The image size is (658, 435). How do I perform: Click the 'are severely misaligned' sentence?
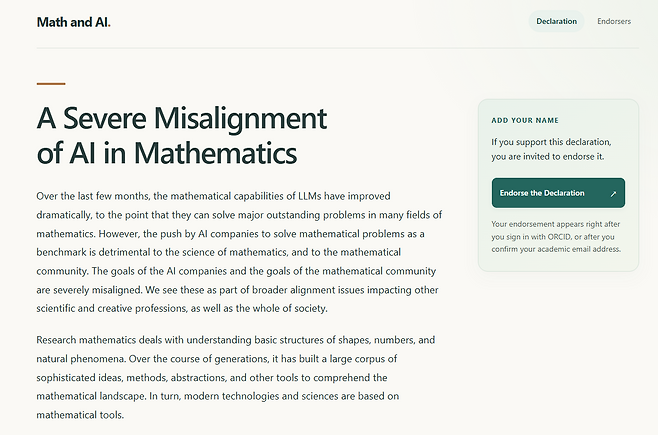[x=89, y=290]
